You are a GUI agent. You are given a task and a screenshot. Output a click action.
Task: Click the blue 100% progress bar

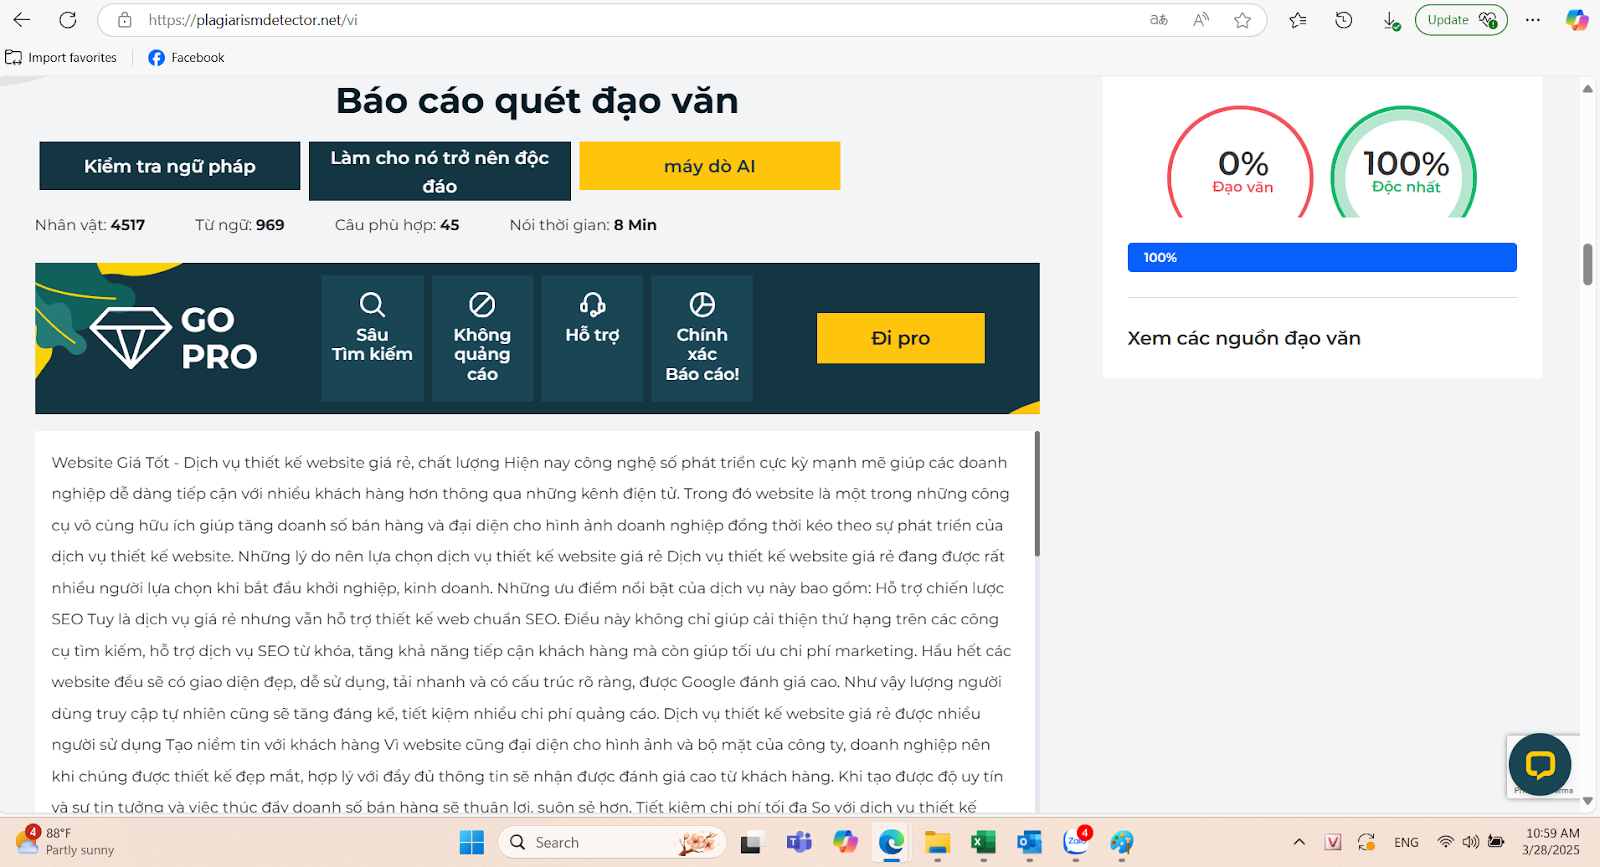[1322, 257]
